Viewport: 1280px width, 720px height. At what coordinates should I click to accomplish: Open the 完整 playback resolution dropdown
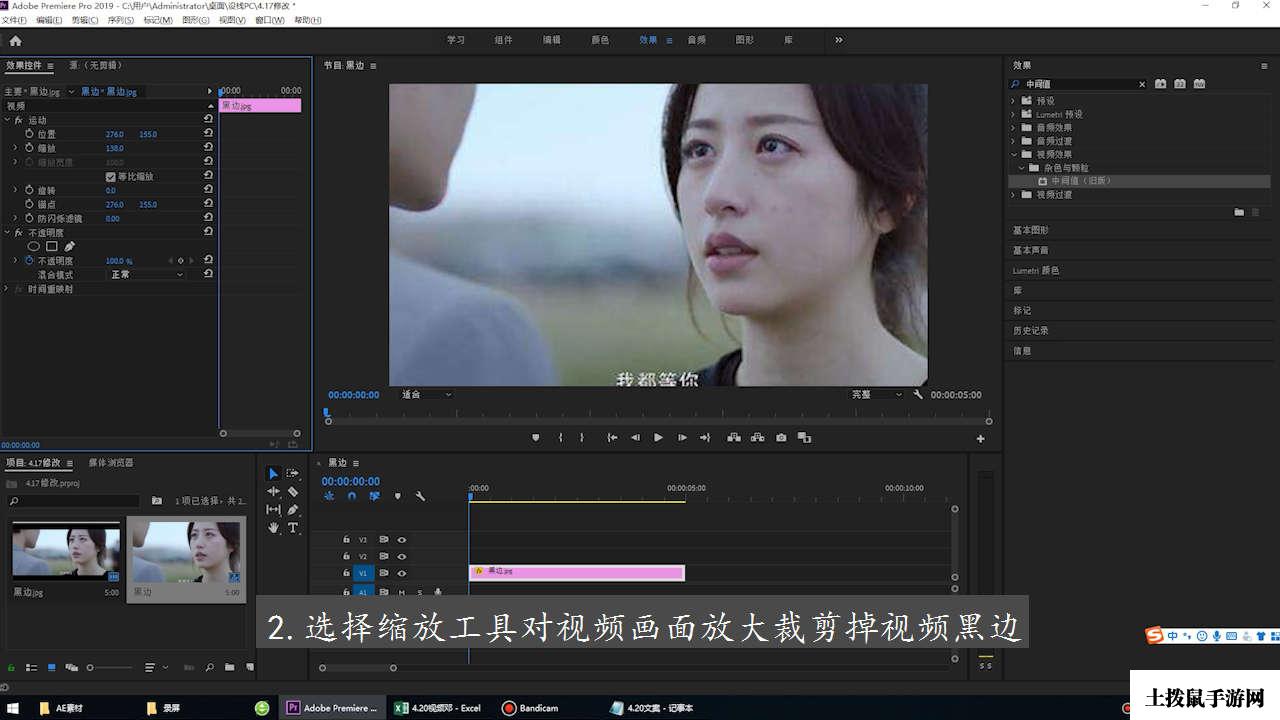pyautogui.click(x=877, y=395)
